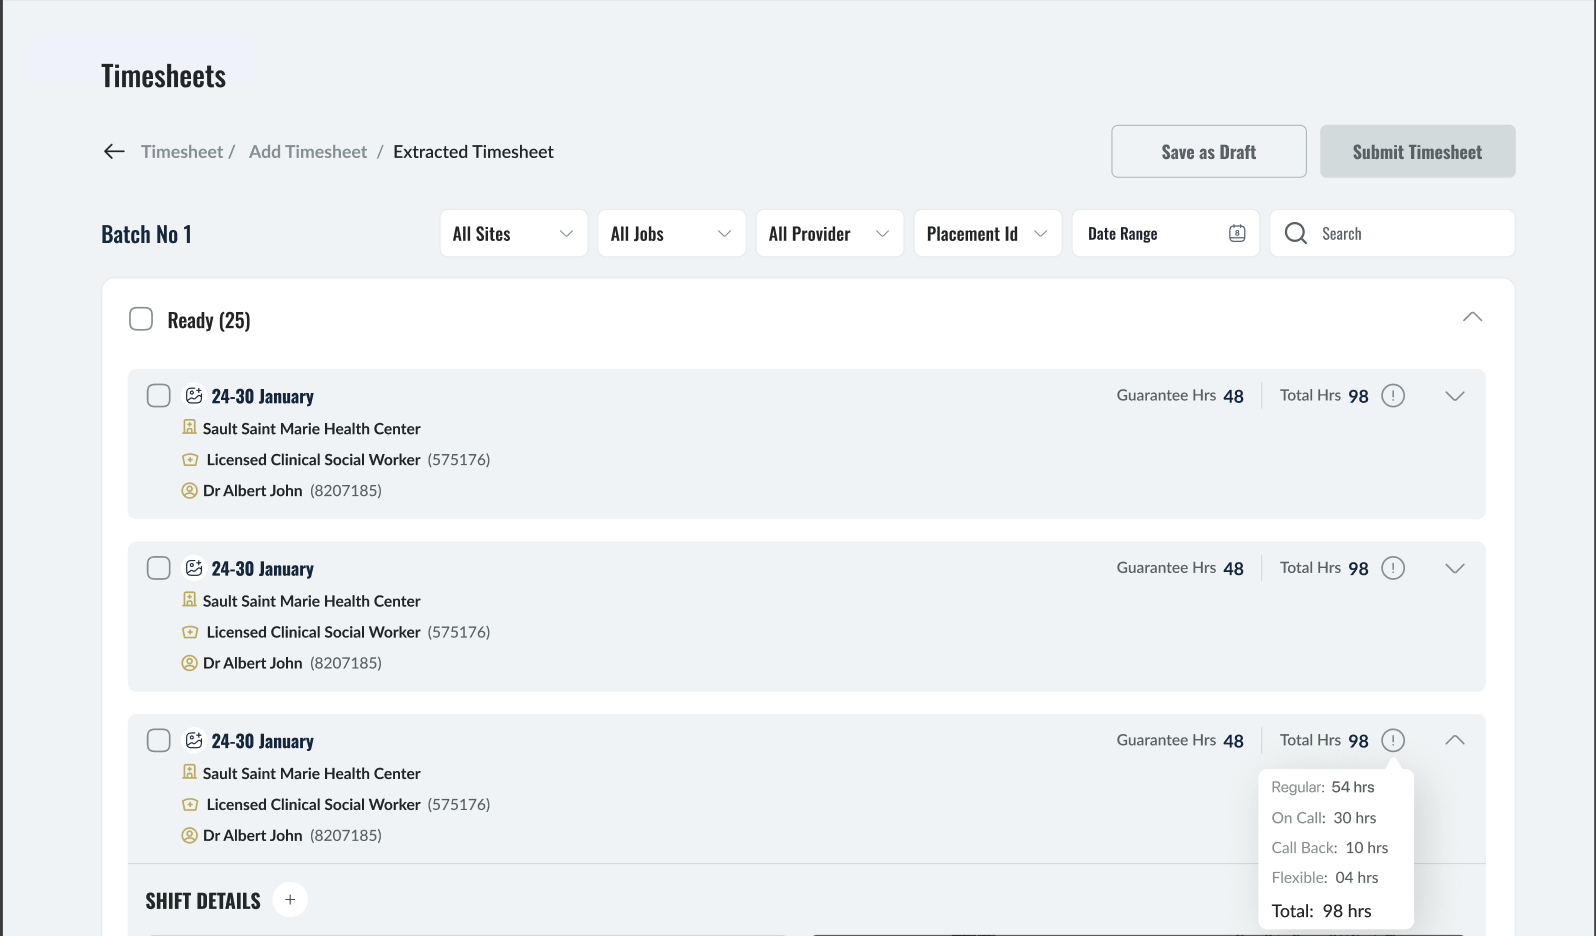Click the building icon on the second card's site row
Screen dimensions: 1596x936
tap(189, 599)
